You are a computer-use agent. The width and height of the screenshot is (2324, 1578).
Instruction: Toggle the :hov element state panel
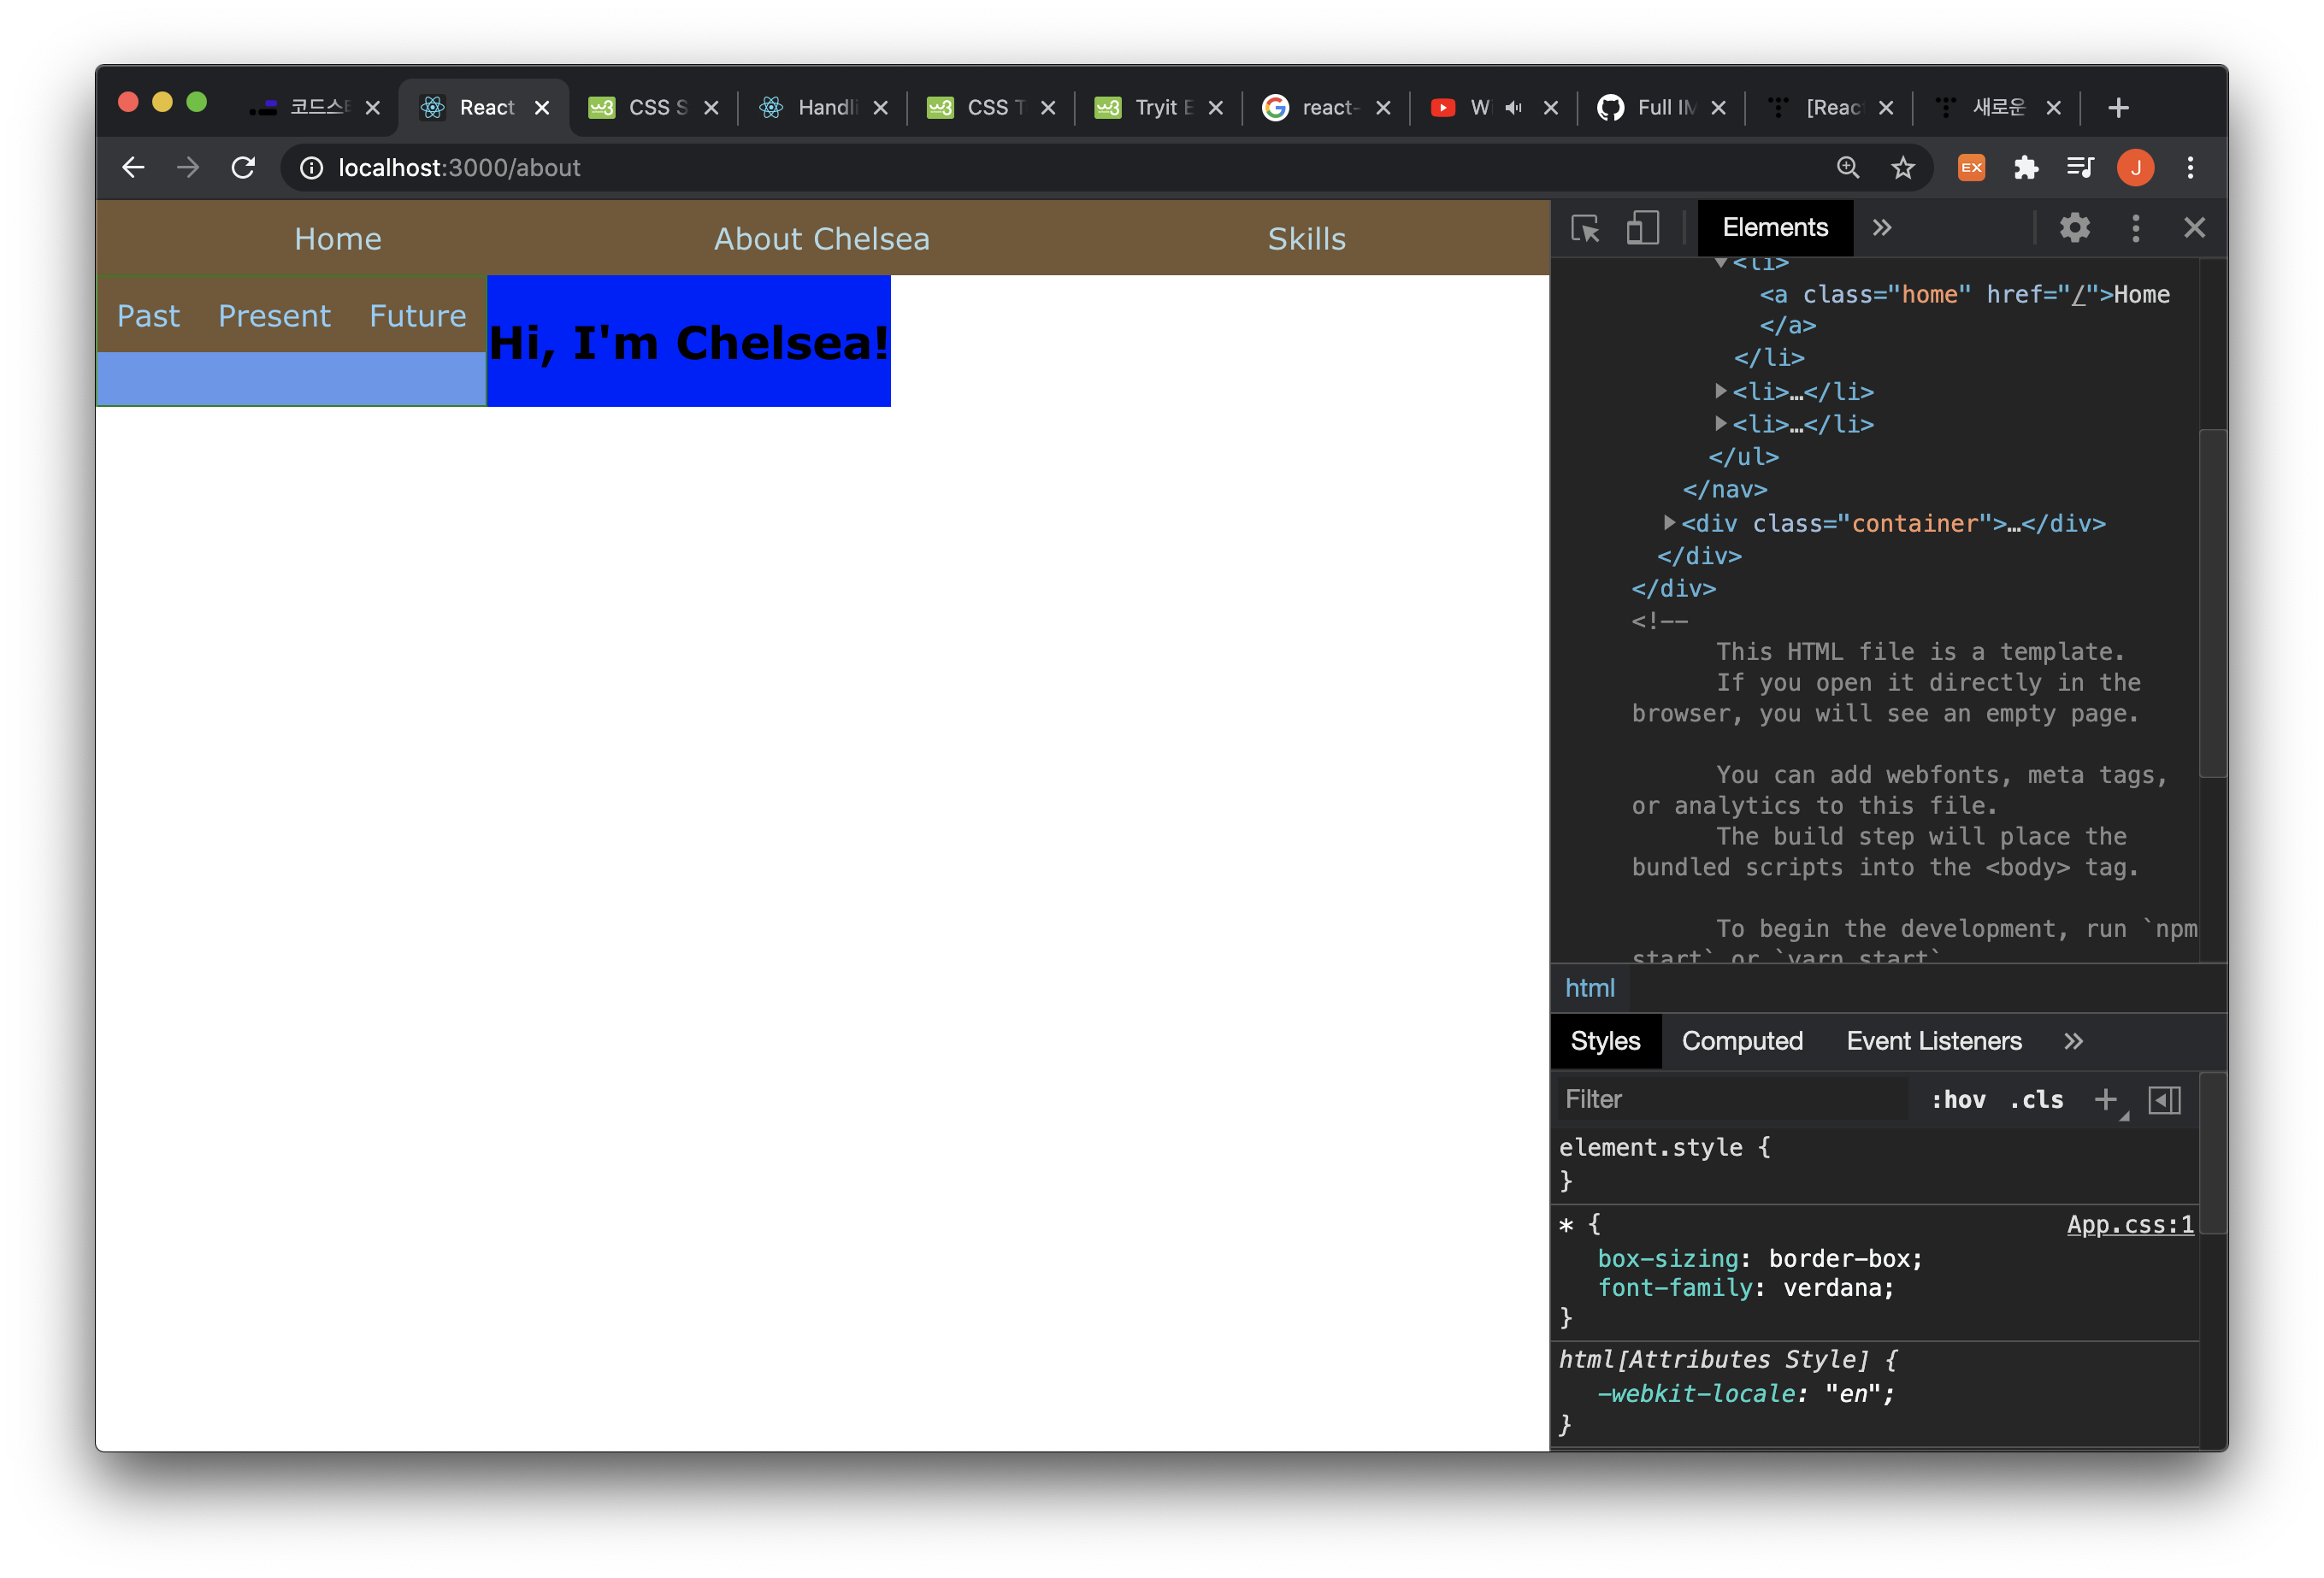tap(1958, 1100)
